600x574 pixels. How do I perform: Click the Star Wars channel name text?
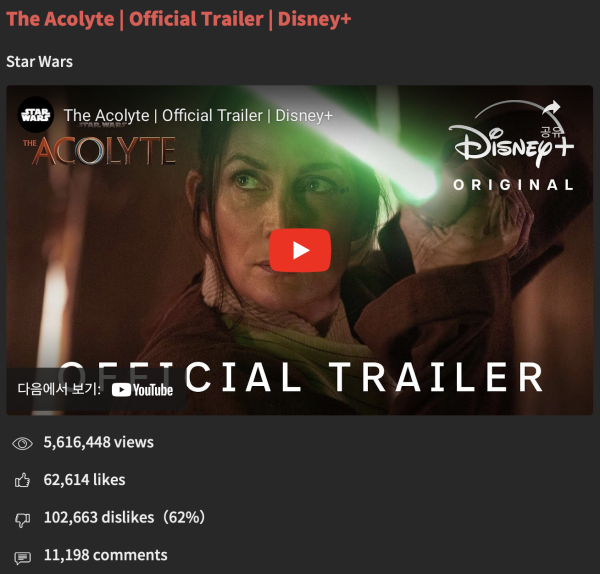click(39, 62)
